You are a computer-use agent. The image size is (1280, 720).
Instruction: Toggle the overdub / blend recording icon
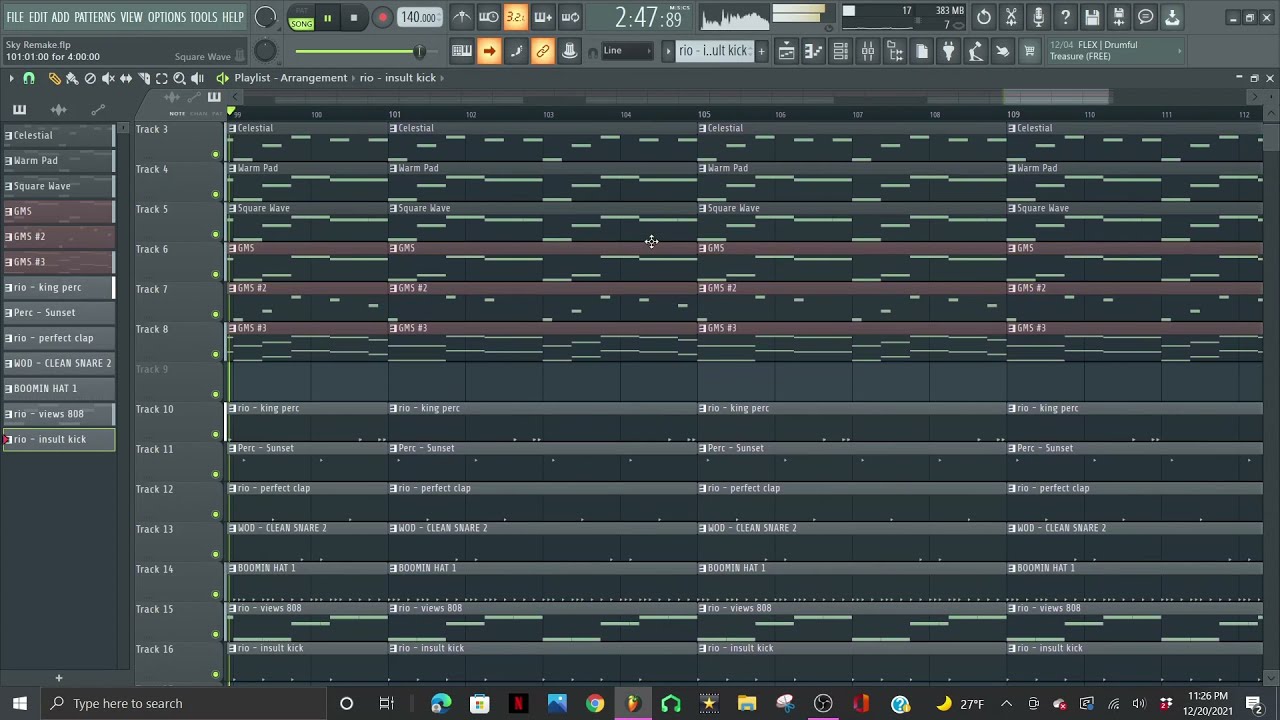pyautogui.click(x=543, y=17)
